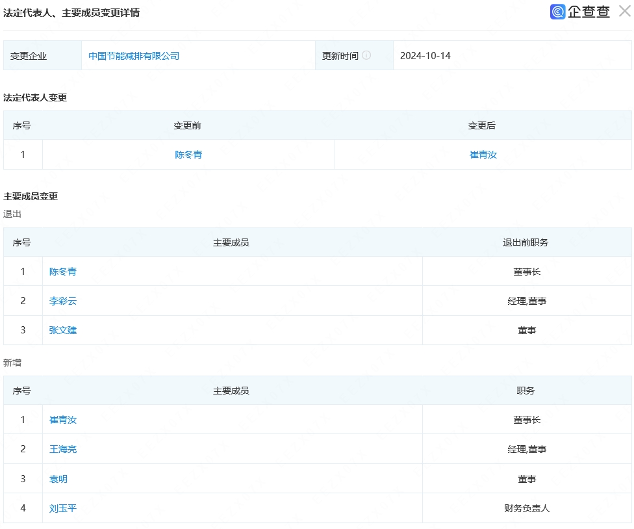634x529 pixels.
Task: Open the 李彩云 member link
Action: (63, 300)
